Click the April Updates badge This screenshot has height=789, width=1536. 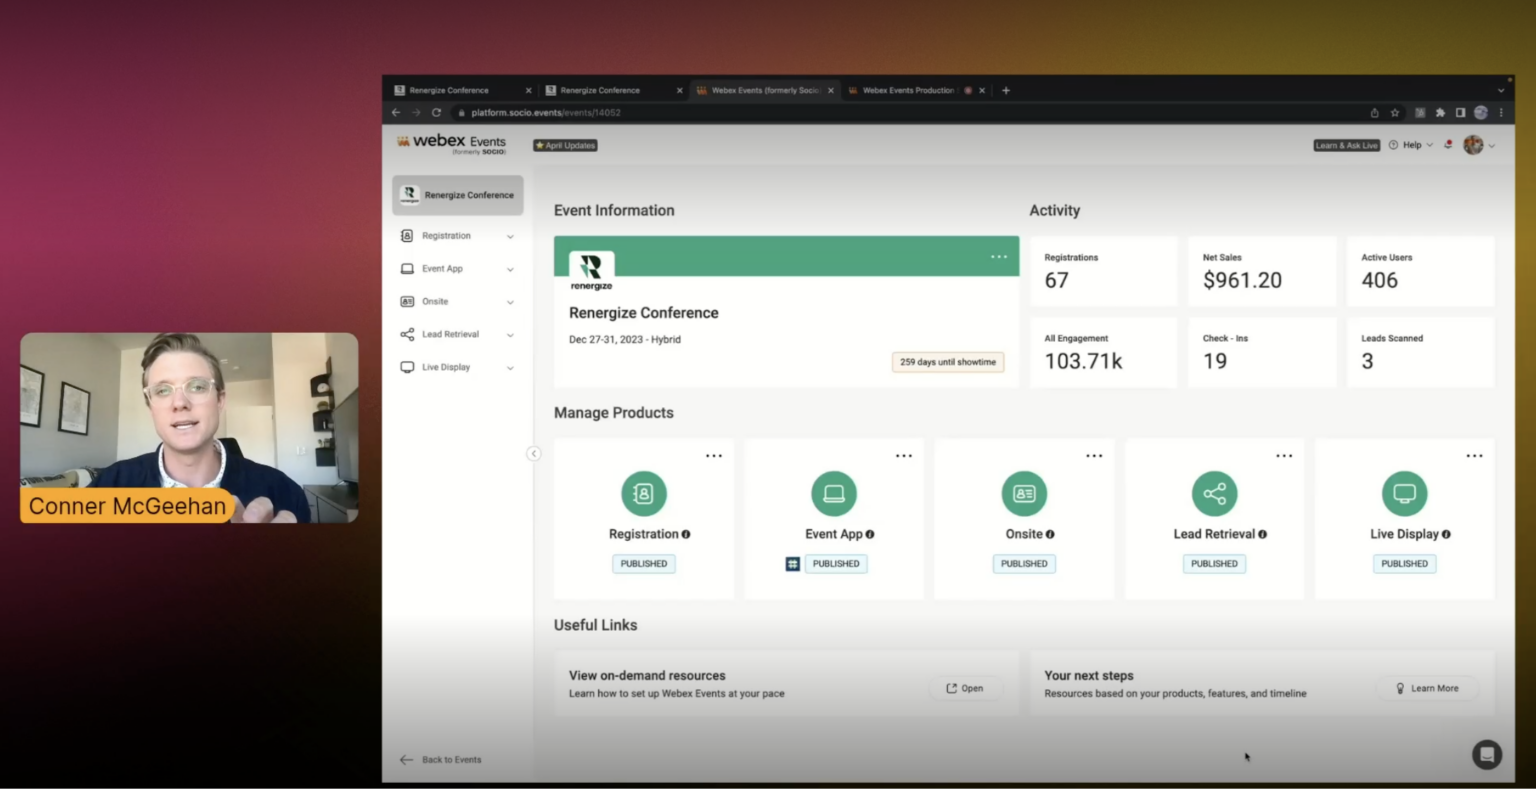click(x=565, y=145)
